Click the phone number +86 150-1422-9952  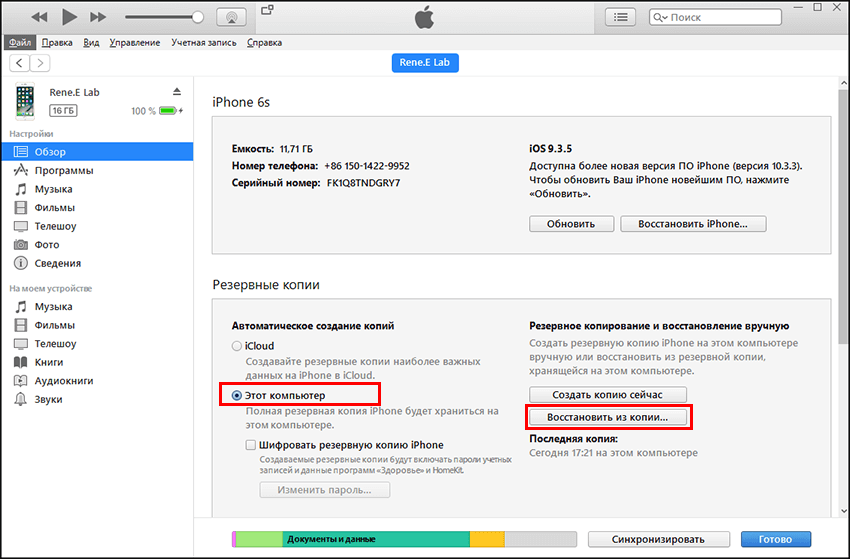367,166
